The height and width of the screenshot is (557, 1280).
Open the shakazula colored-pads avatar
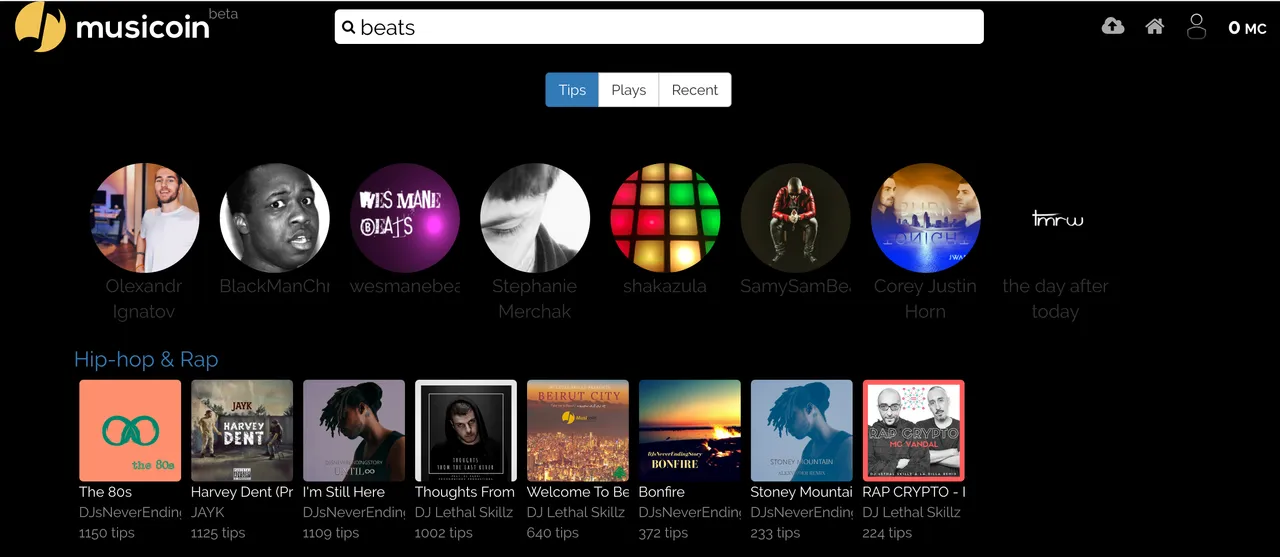point(665,218)
